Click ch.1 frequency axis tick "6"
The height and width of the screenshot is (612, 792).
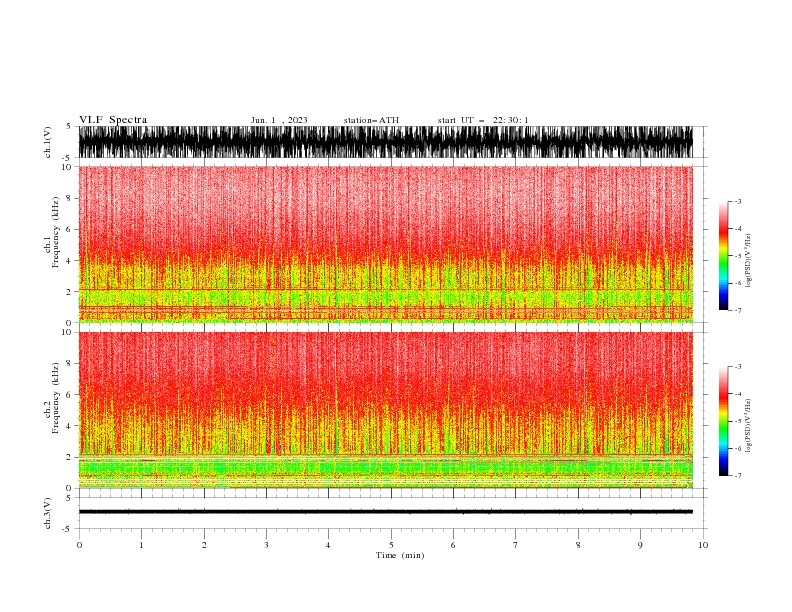[x=69, y=229]
